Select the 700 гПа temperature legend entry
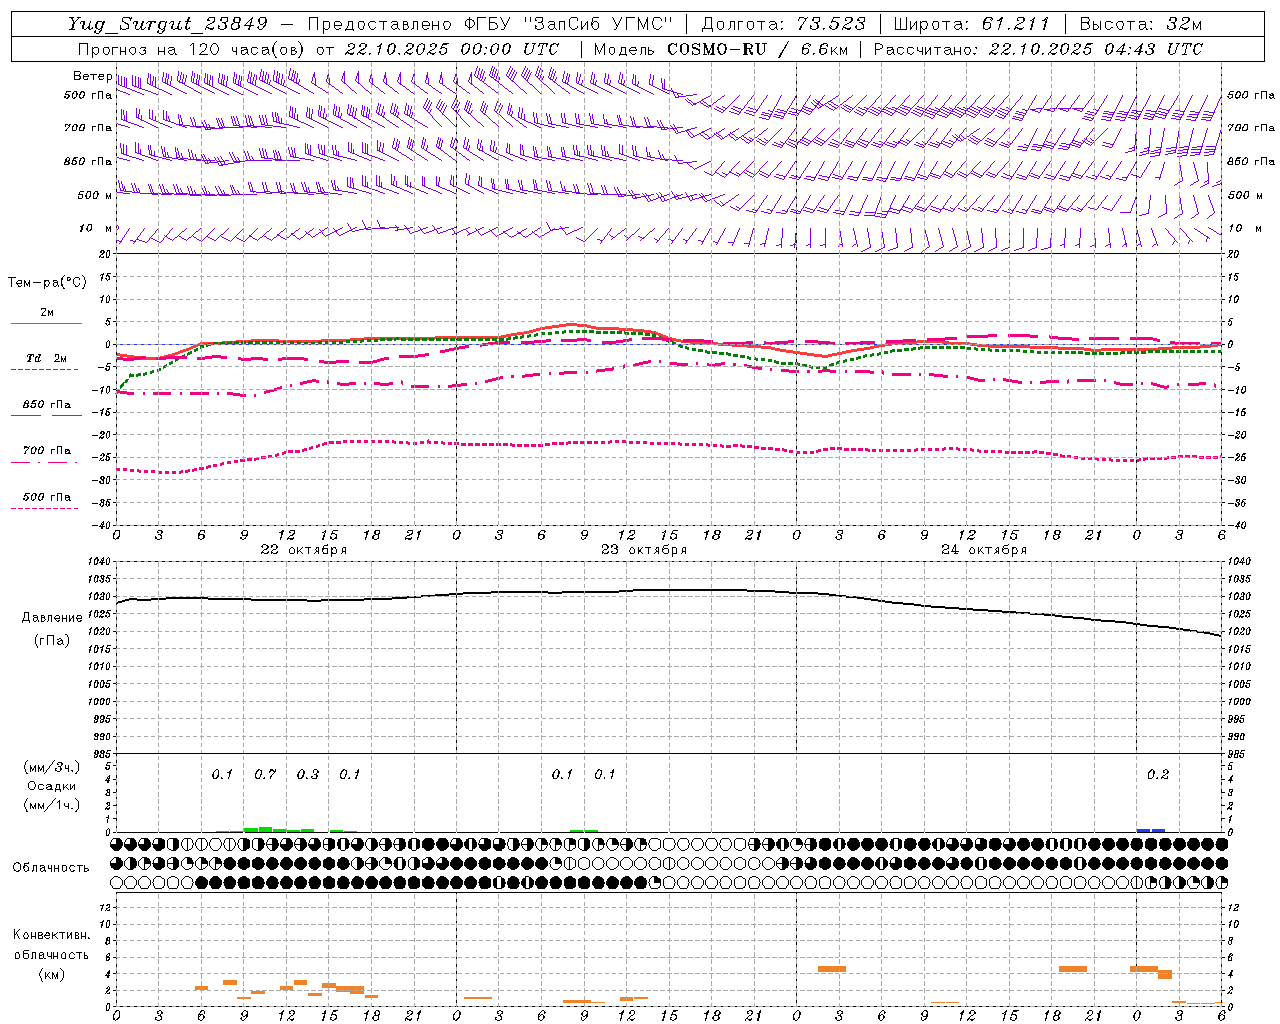This screenshot has width=1280, height=1024. (46, 451)
